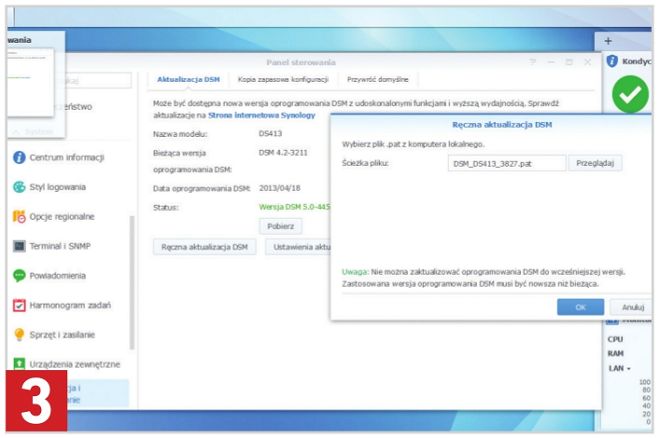Add a widget with the plus icon
The image size is (660, 438).
608,41
